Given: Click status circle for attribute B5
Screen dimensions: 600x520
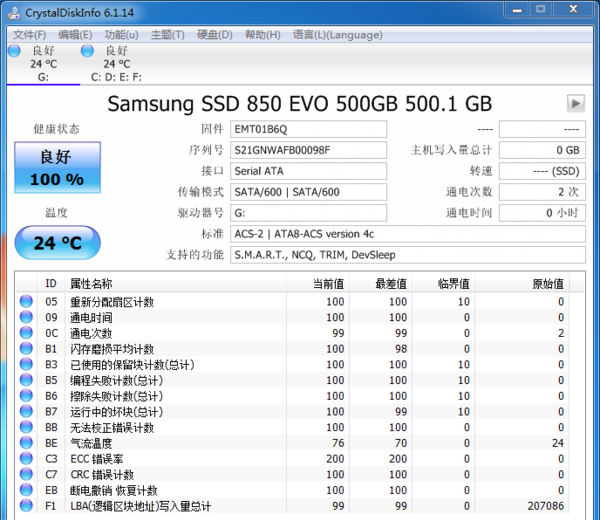Looking at the screenshot, I should [26, 380].
